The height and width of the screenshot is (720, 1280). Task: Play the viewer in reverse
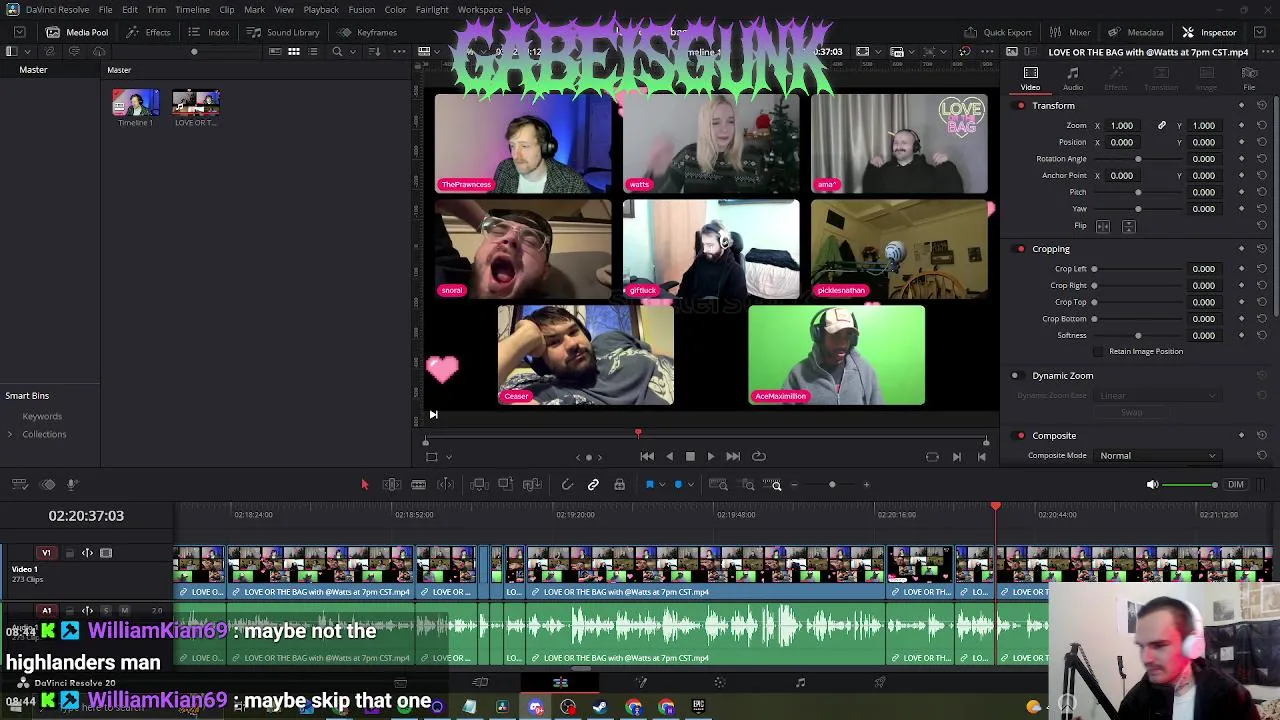pos(669,456)
